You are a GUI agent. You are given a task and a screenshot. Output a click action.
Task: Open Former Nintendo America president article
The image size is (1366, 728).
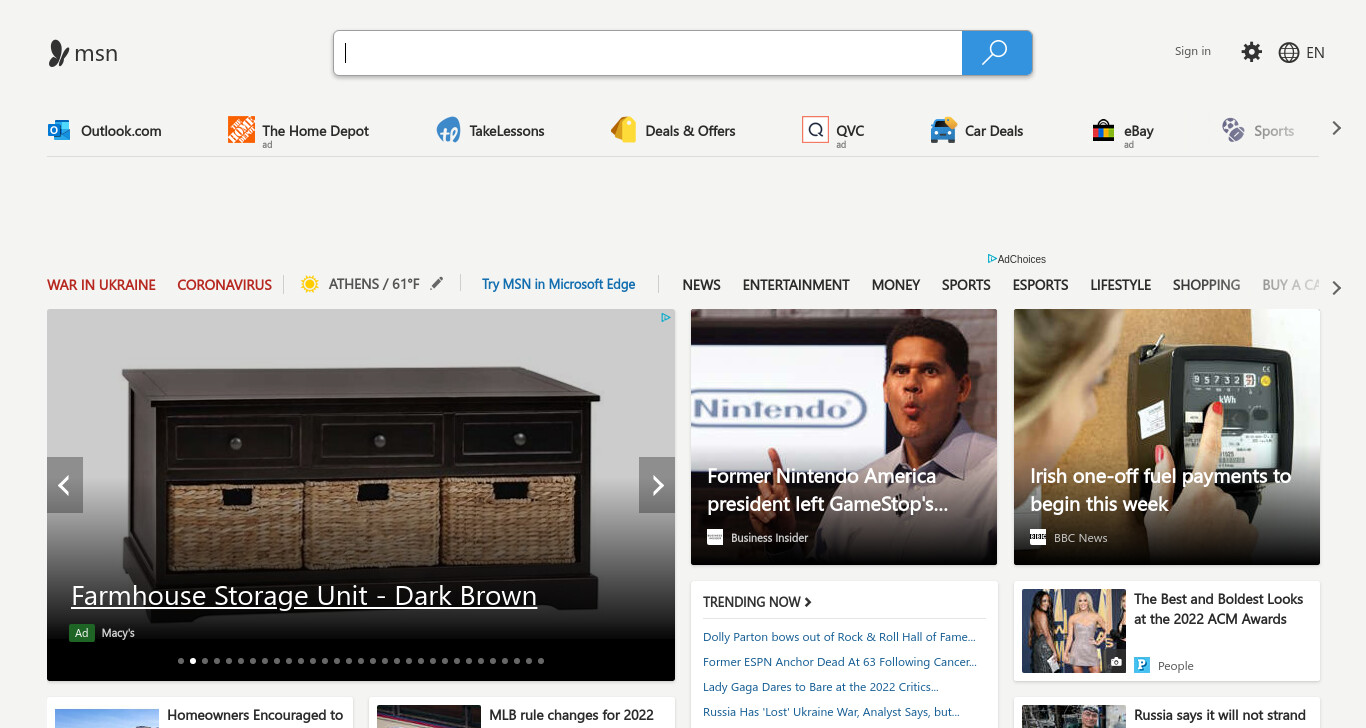(x=844, y=437)
